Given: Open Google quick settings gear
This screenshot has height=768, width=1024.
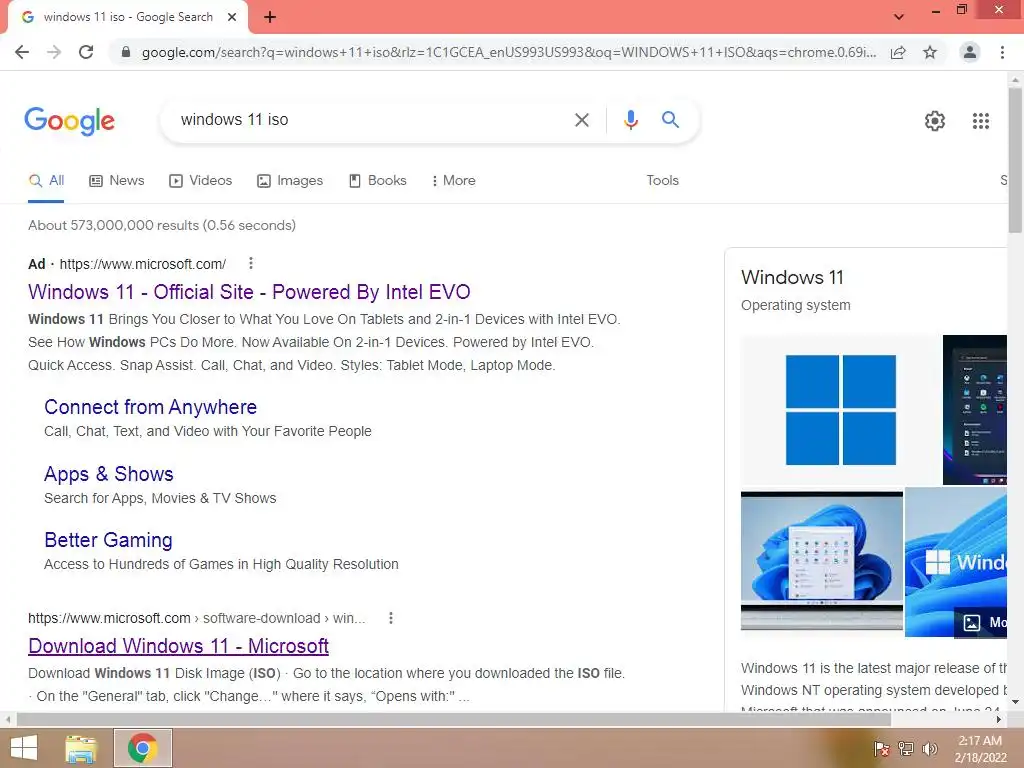Looking at the screenshot, I should click(x=935, y=121).
